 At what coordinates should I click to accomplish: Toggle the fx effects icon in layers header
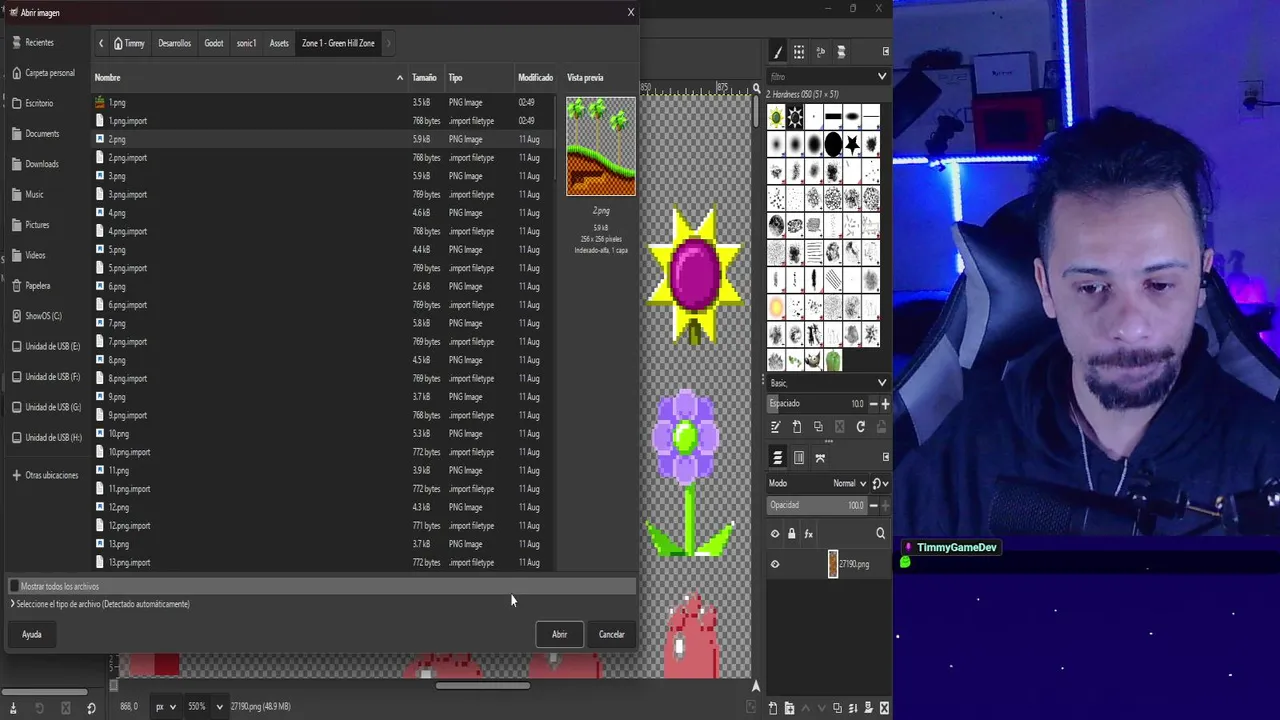click(809, 534)
